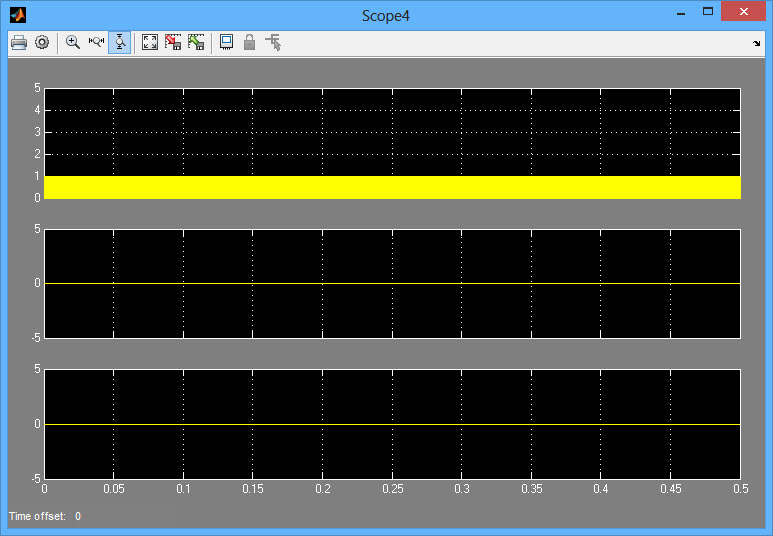Click the 0.25 time axis tick label

point(393,489)
